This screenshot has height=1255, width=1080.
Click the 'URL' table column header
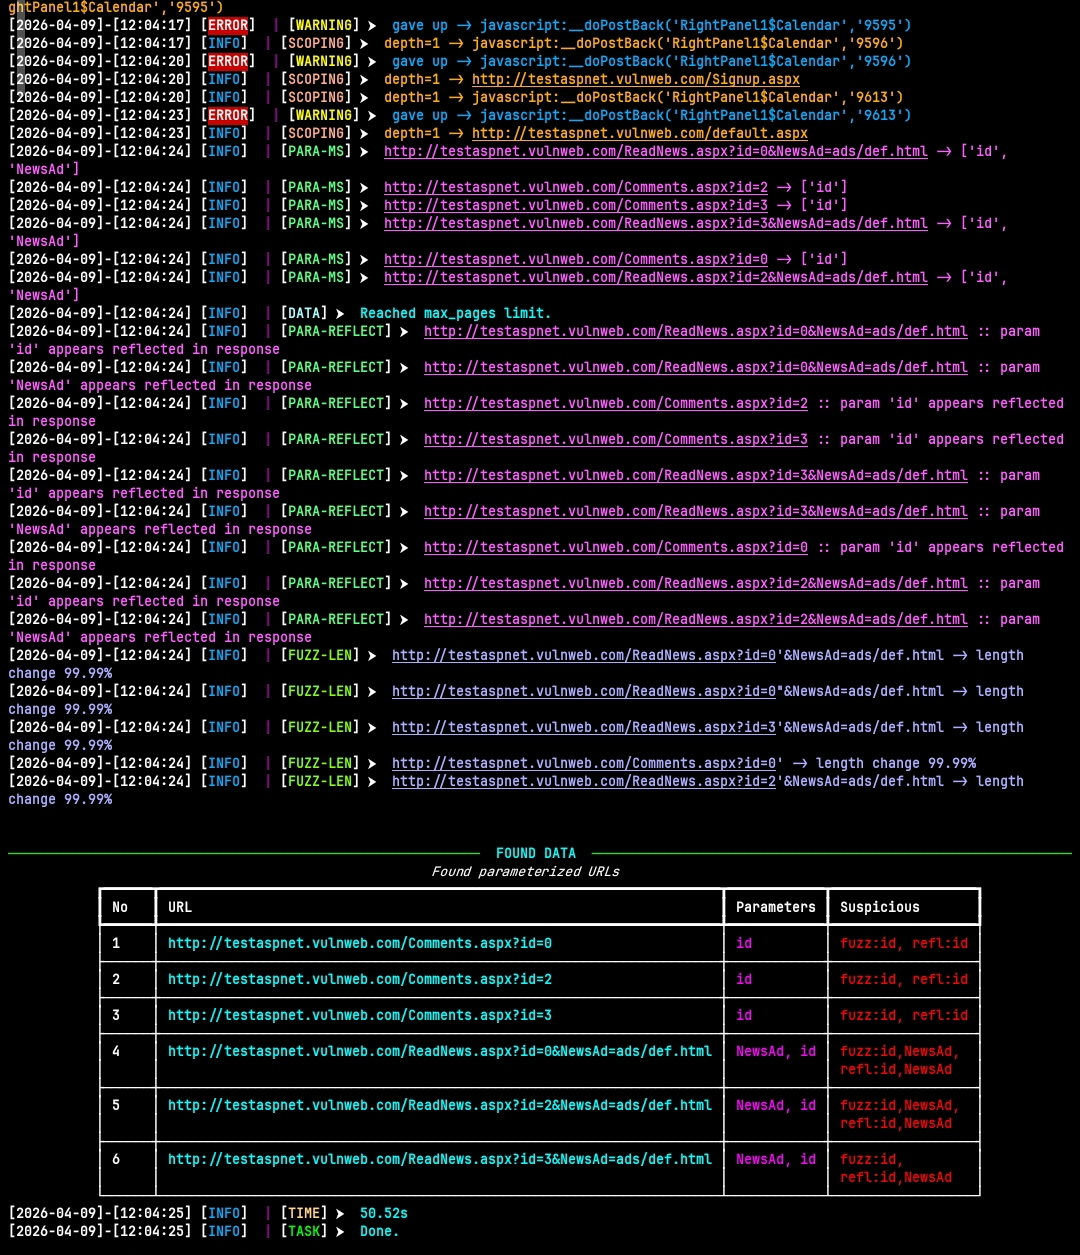[180, 907]
